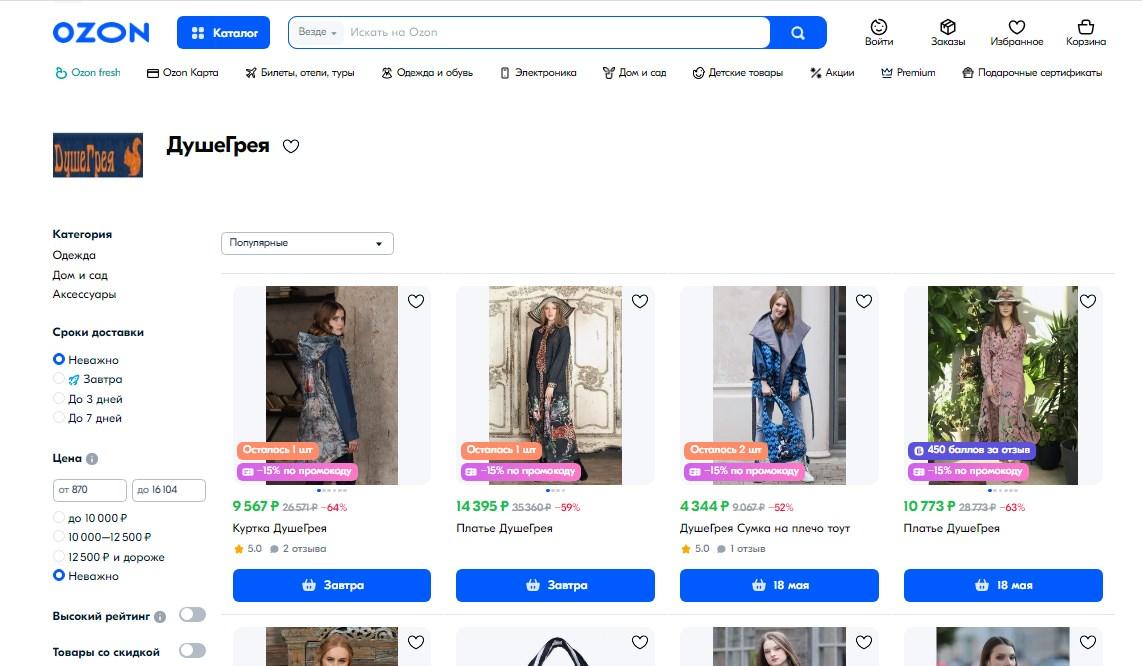The height and width of the screenshot is (666, 1142).
Task: Focus the Искать на Ozon search field
Action: 555,32
